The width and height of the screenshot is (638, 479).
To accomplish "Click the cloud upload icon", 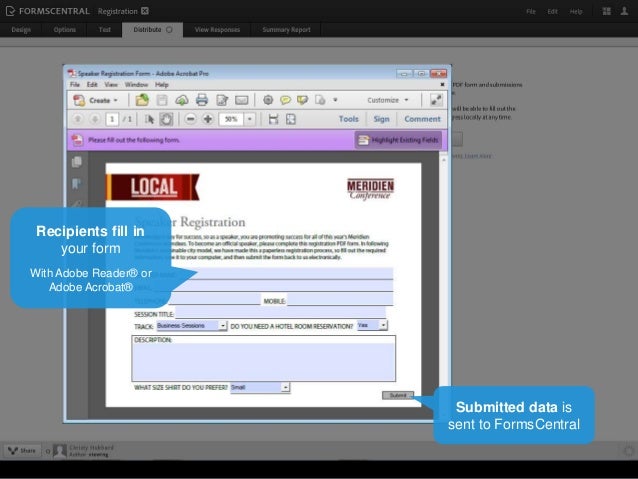I will click(x=181, y=100).
